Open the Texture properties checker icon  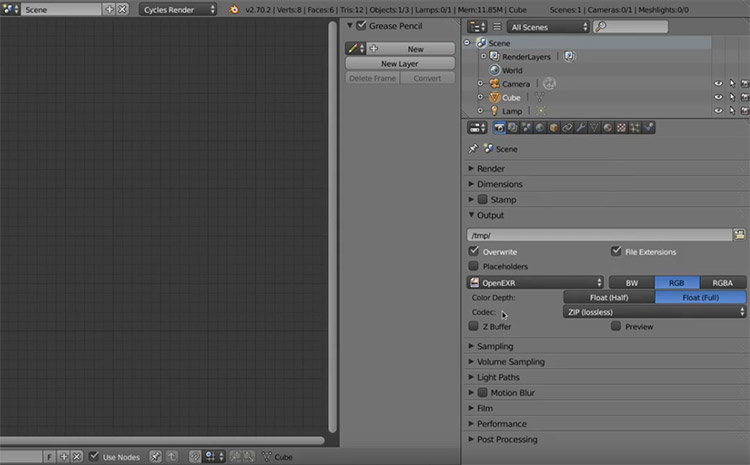coord(621,128)
